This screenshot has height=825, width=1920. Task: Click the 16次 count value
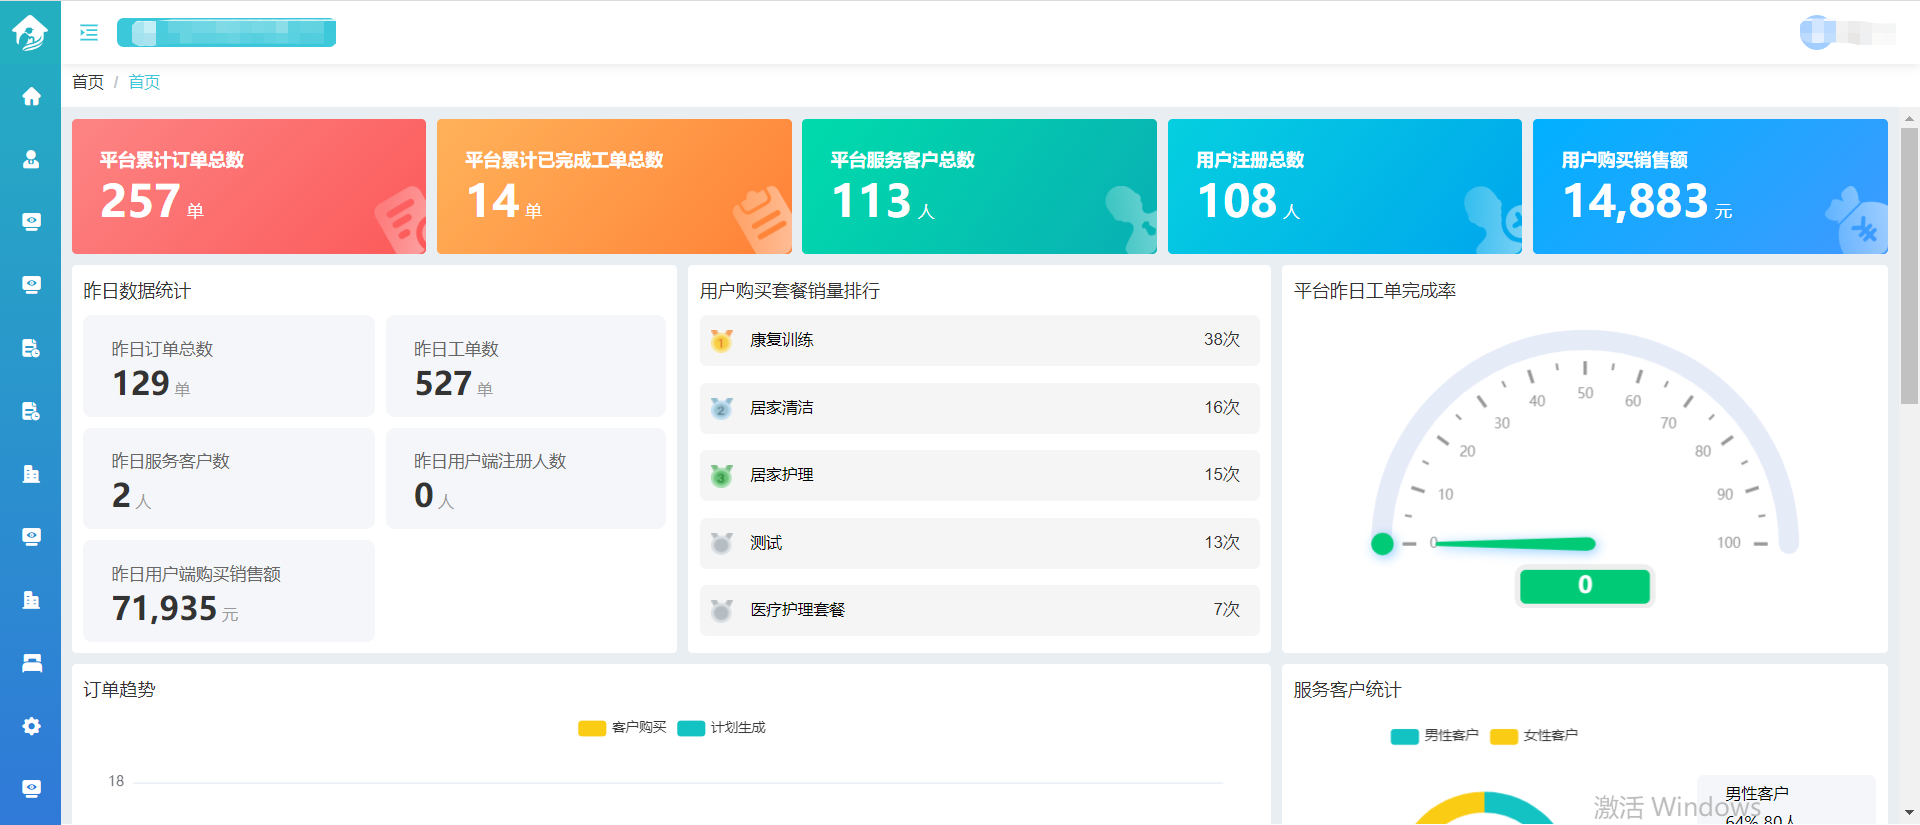point(1222,408)
